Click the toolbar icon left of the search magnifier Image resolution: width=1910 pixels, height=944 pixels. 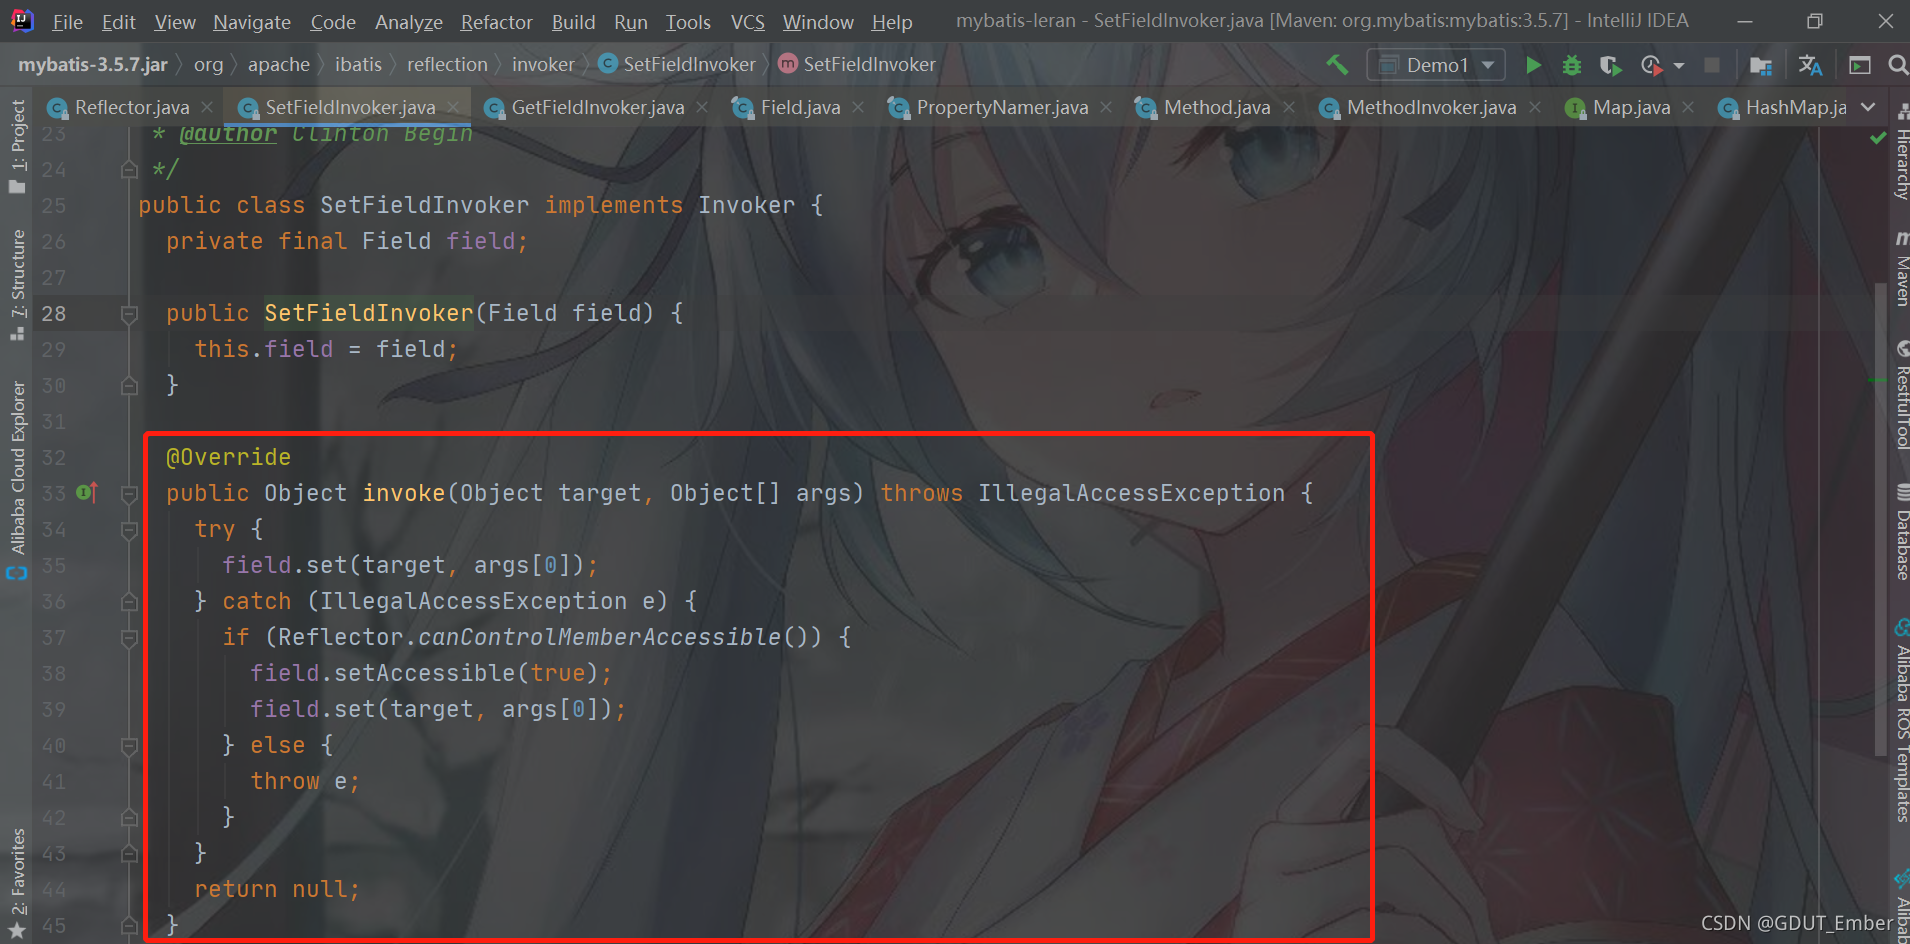(x=1860, y=65)
